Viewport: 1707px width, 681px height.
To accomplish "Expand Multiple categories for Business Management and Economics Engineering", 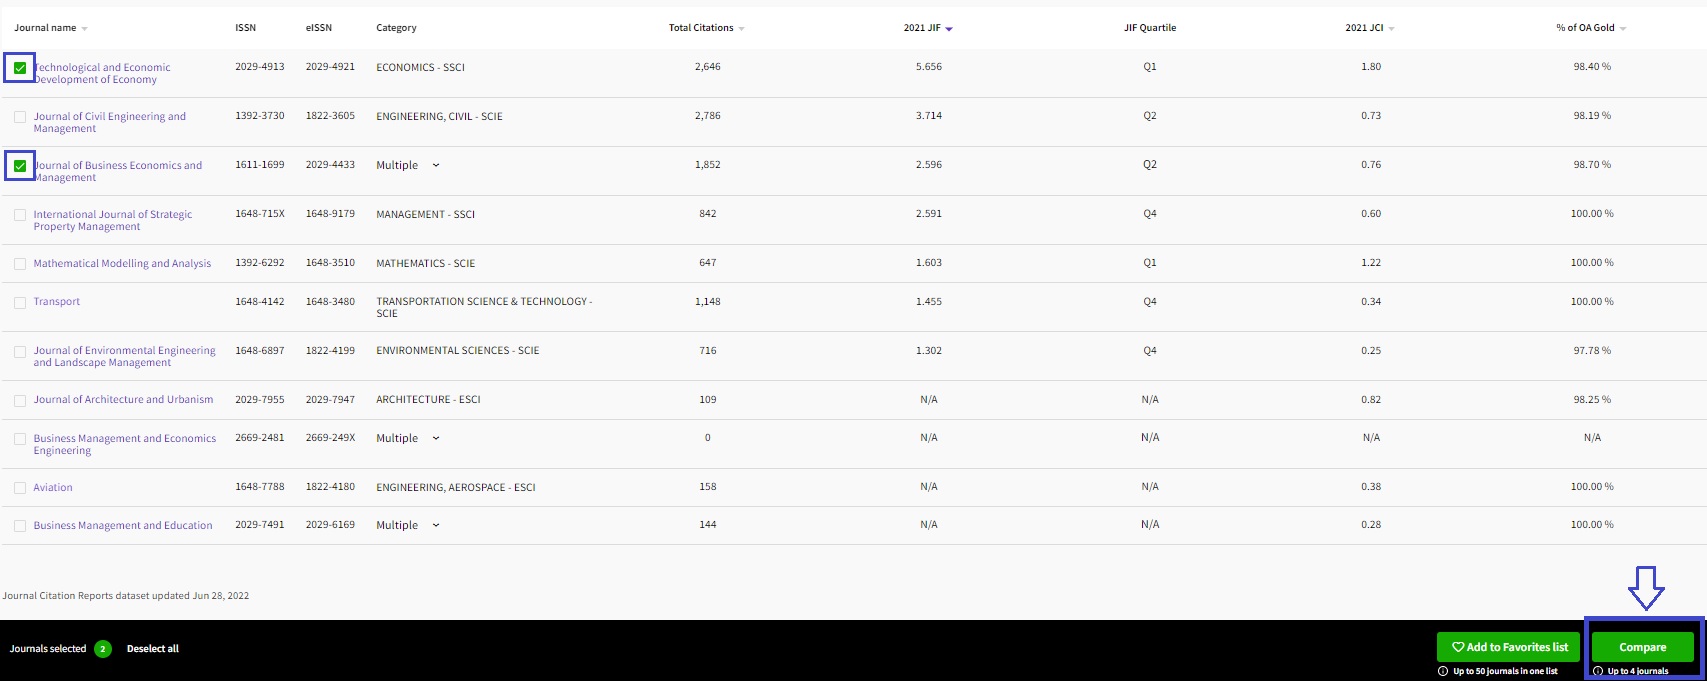I will [436, 438].
